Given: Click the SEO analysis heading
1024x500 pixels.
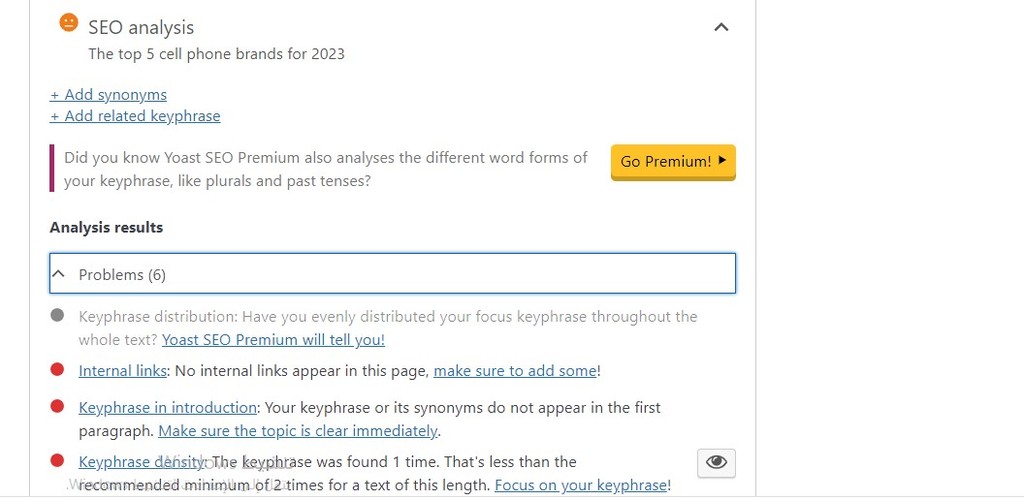Looking at the screenshot, I should point(141,27).
